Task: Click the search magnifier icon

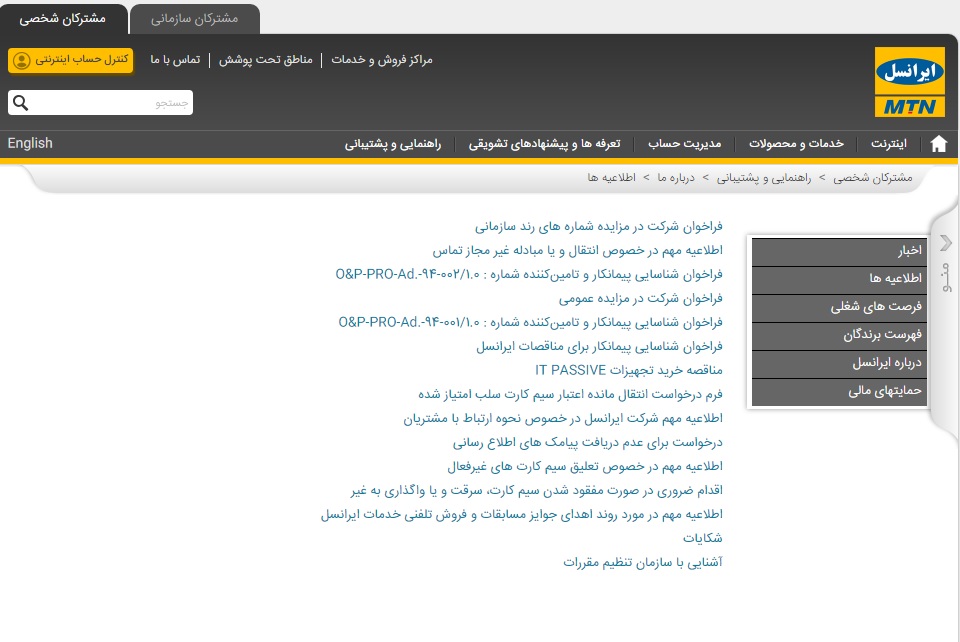Action: point(21,103)
